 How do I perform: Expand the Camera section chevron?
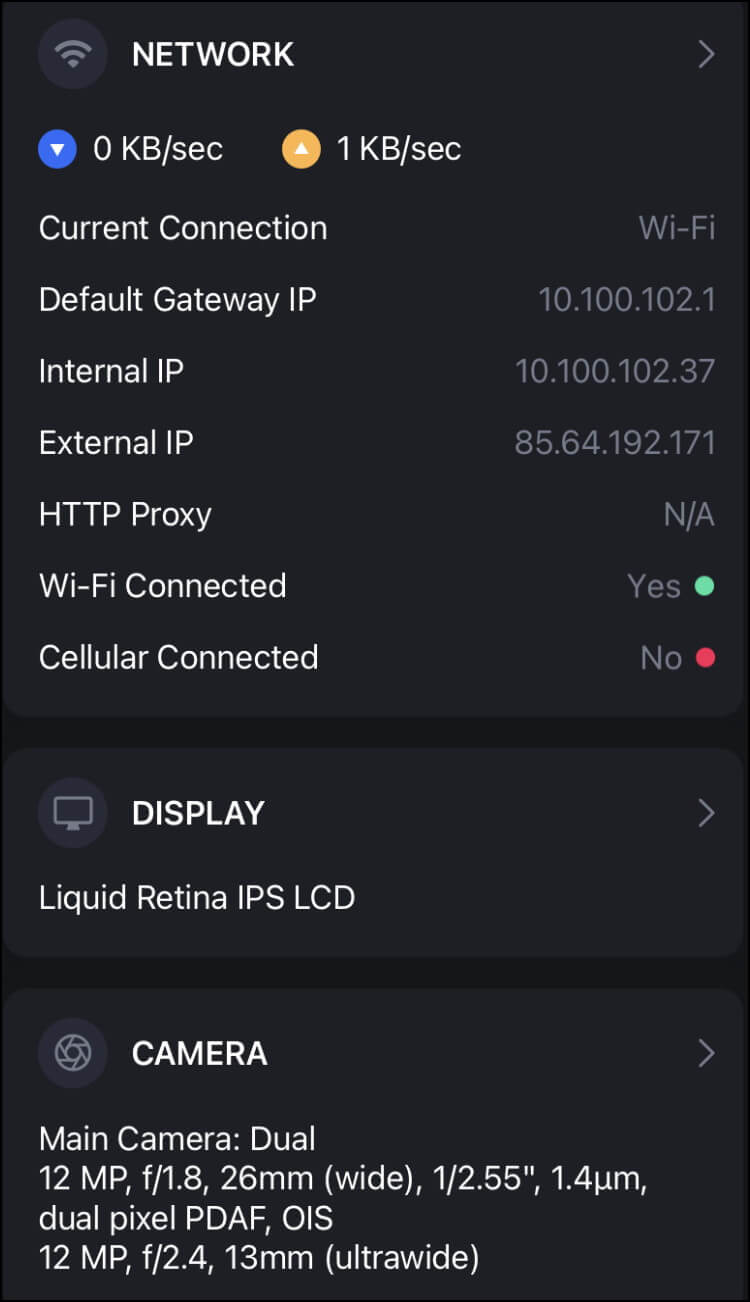point(706,1053)
